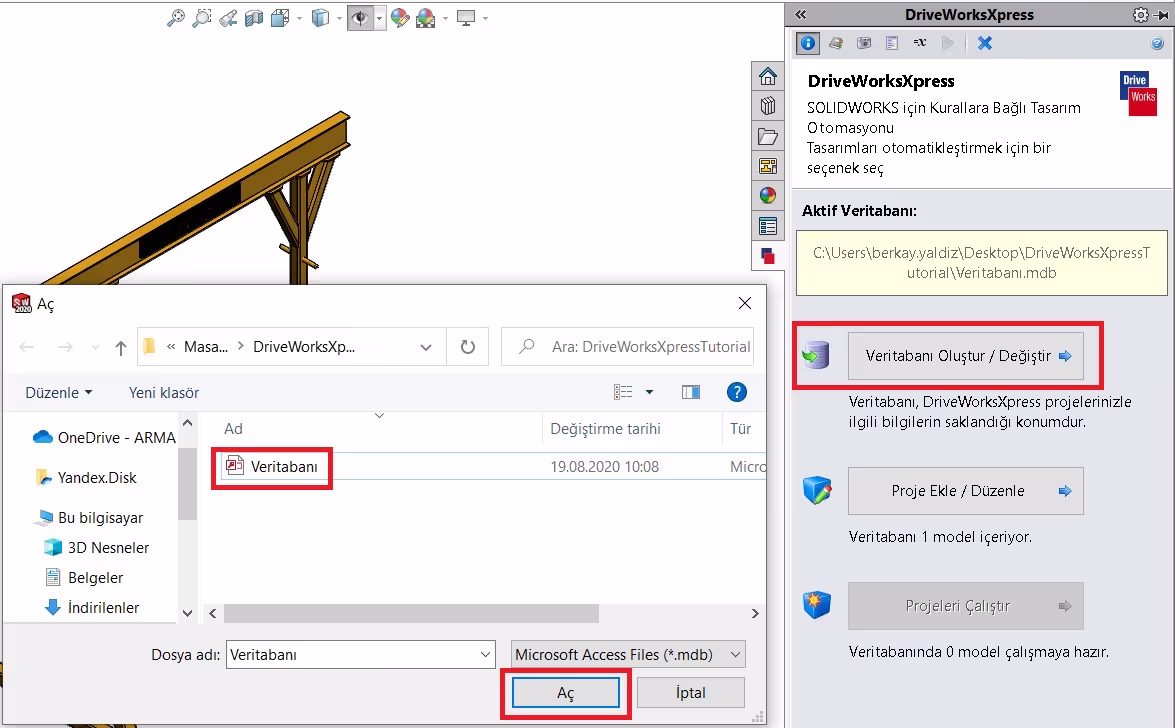The width and height of the screenshot is (1175, 728).
Task: Click the DriveWorksXpress form icon
Action: pos(892,43)
